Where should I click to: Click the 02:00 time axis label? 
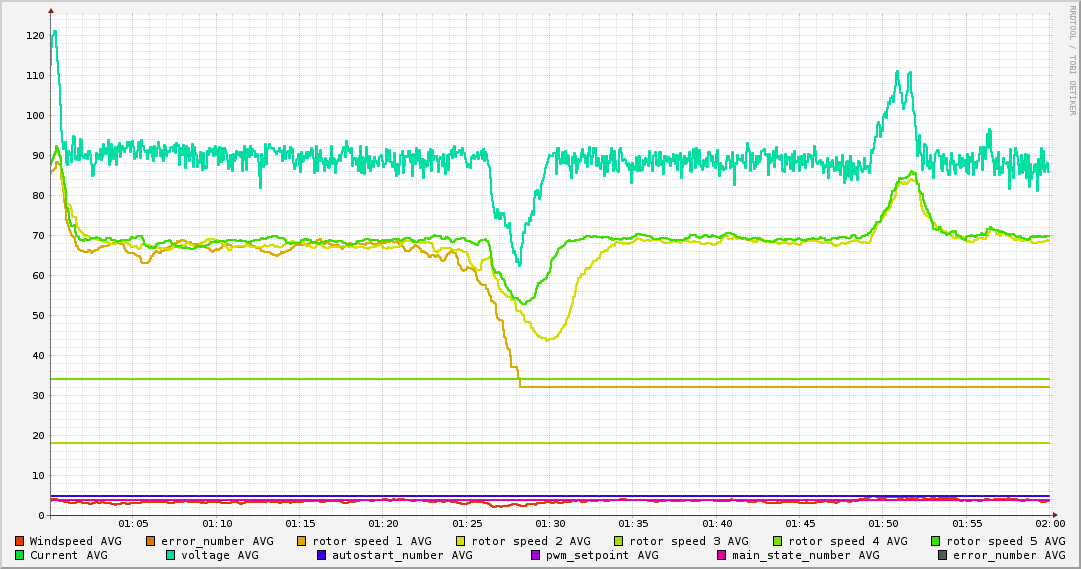(x=1050, y=524)
